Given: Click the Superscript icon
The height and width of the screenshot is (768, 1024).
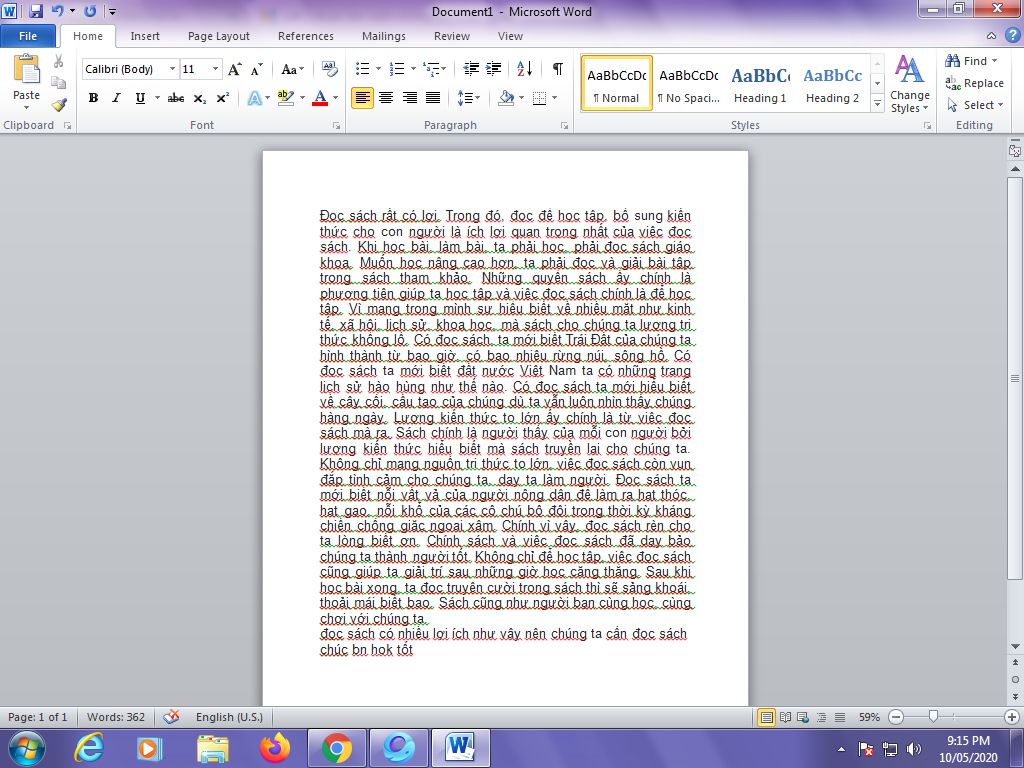Looking at the screenshot, I should pos(223,98).
